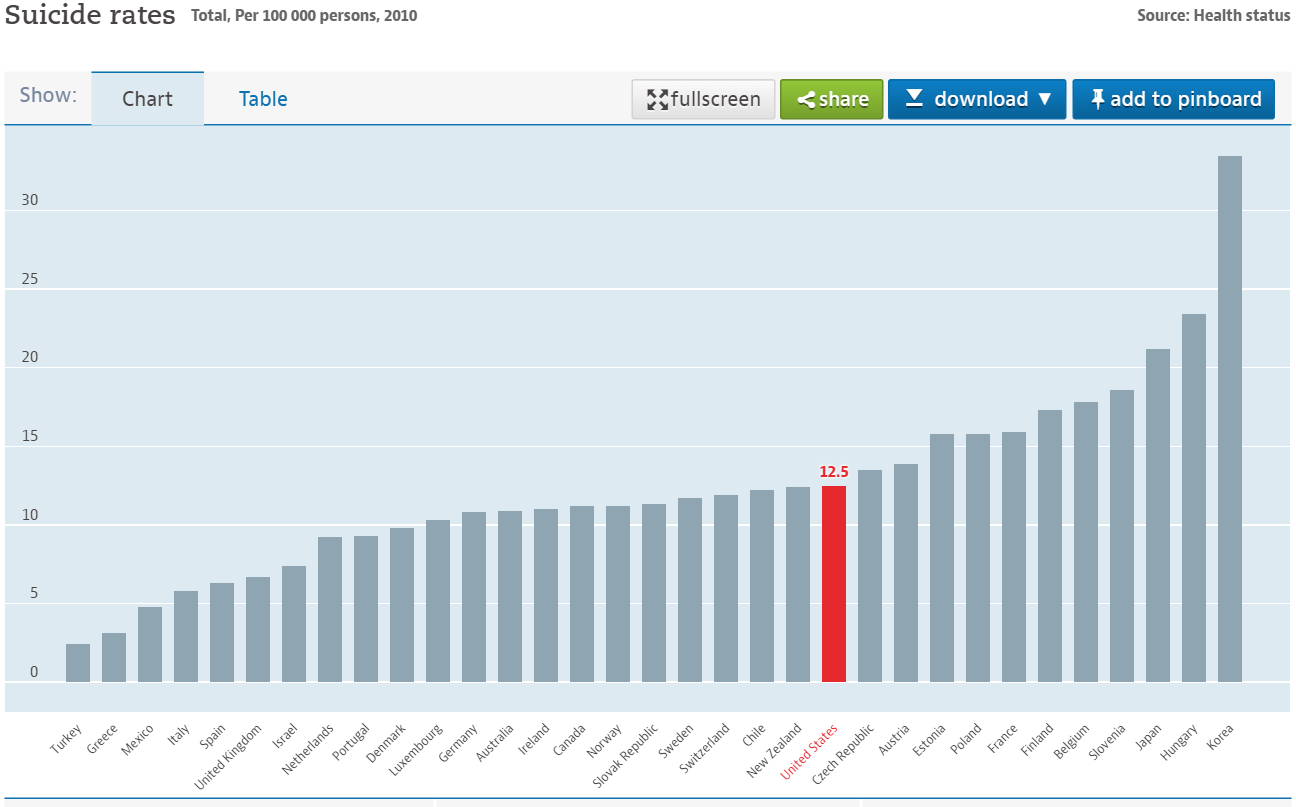Click the France axis label

(x=1002, y=739)
